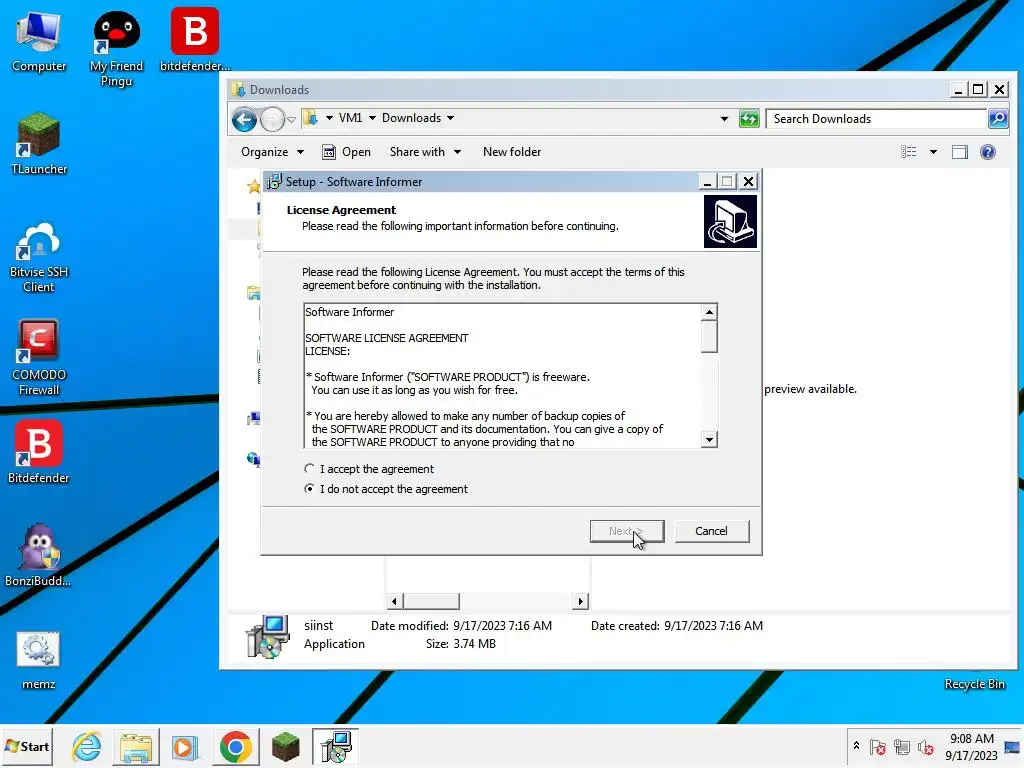The width and height of the screenshot is (1024, 768).
Task: Open the media player taskbar icon
Action: (185, 746)
